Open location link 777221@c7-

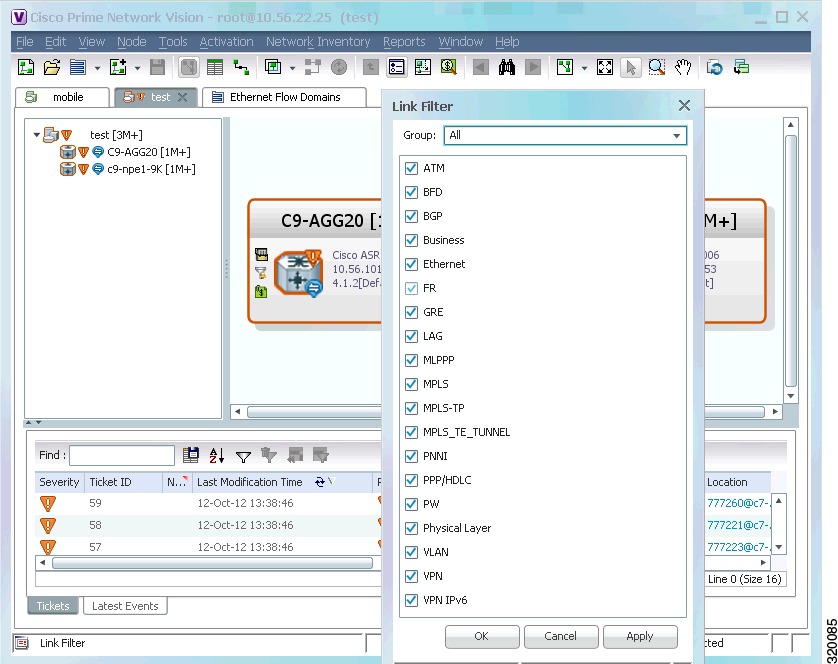739,525
